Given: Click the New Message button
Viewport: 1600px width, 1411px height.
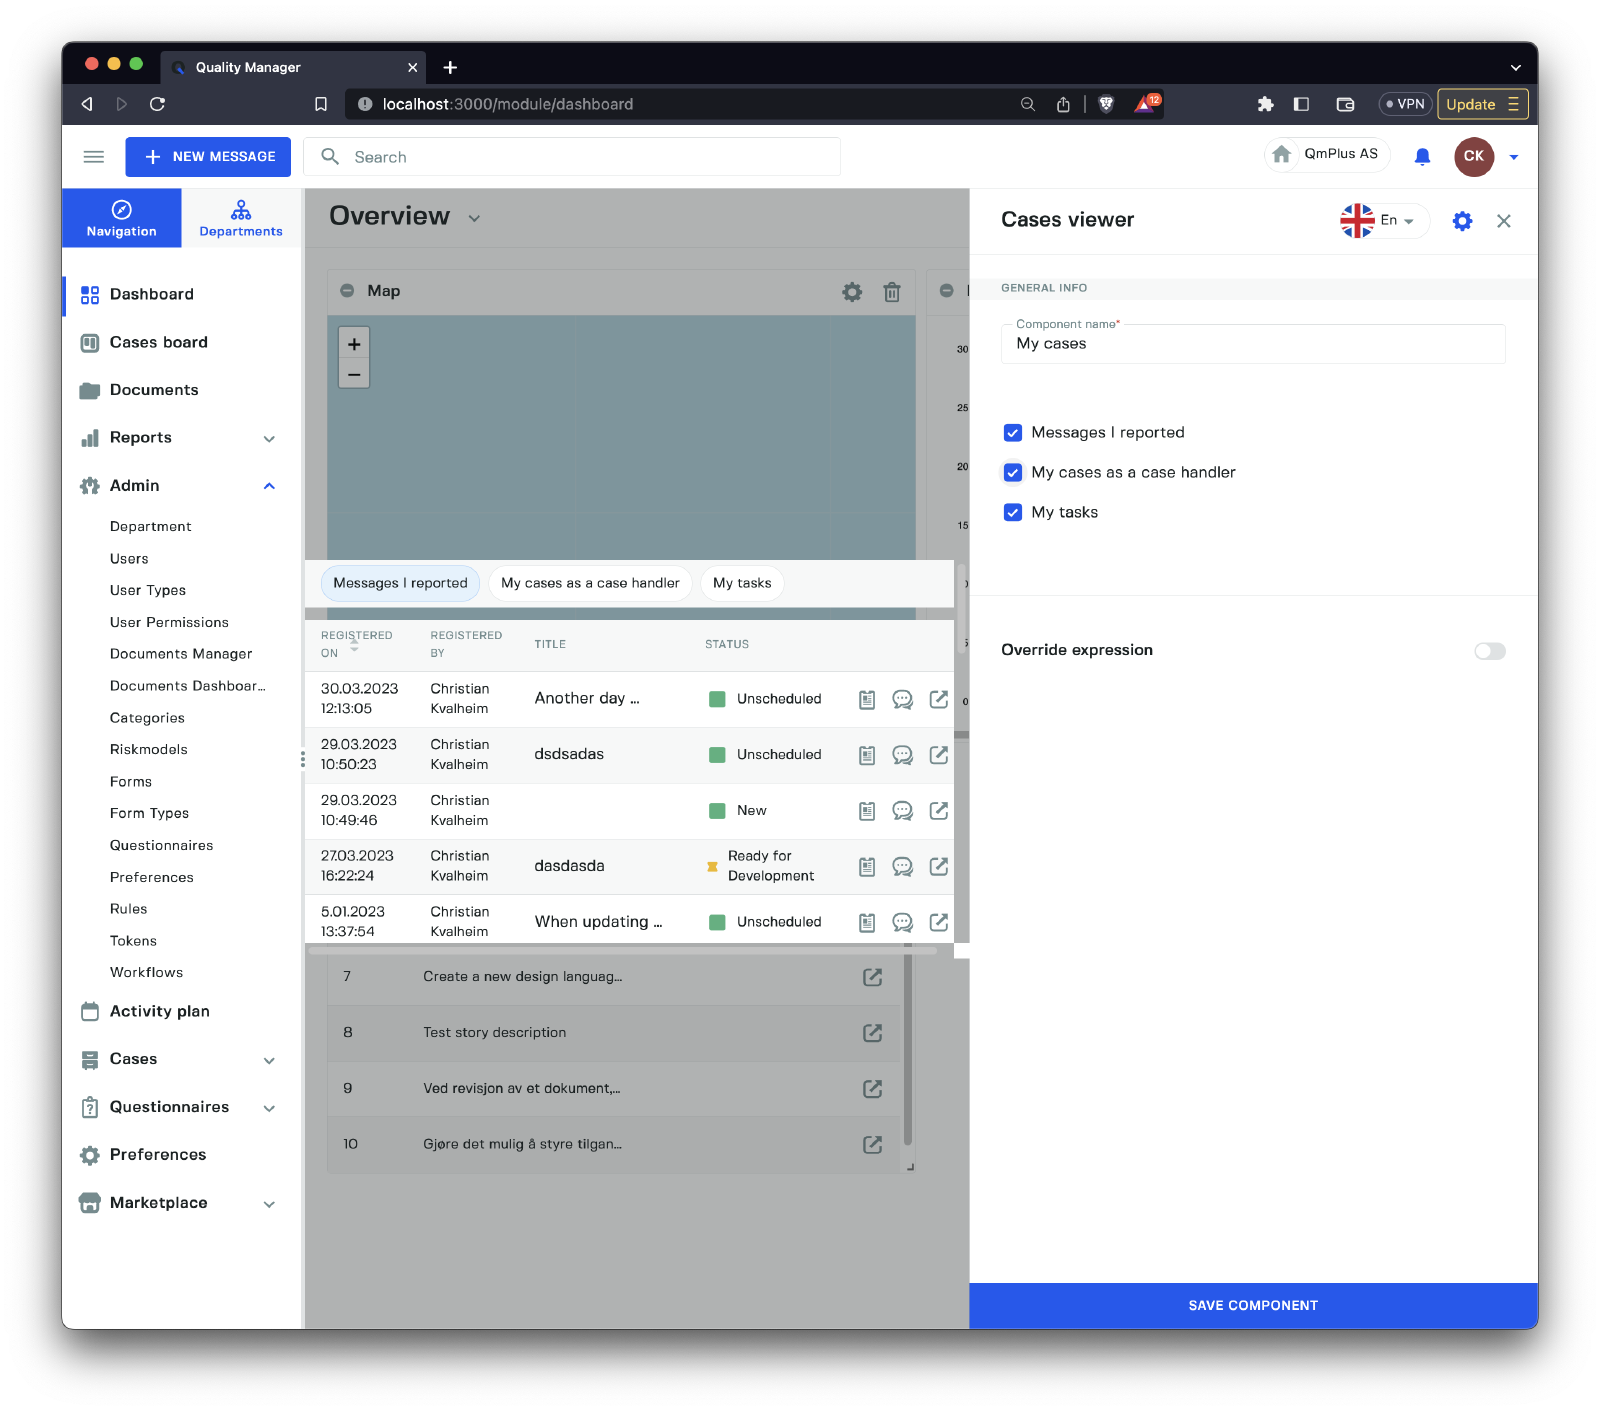Looking at the screenshot, I should pyautogui.click(x=208, y=157).
